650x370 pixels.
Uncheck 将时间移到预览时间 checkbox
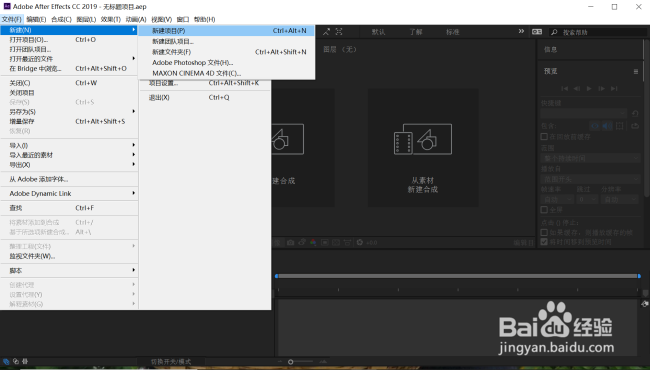(x=544, y=242)
